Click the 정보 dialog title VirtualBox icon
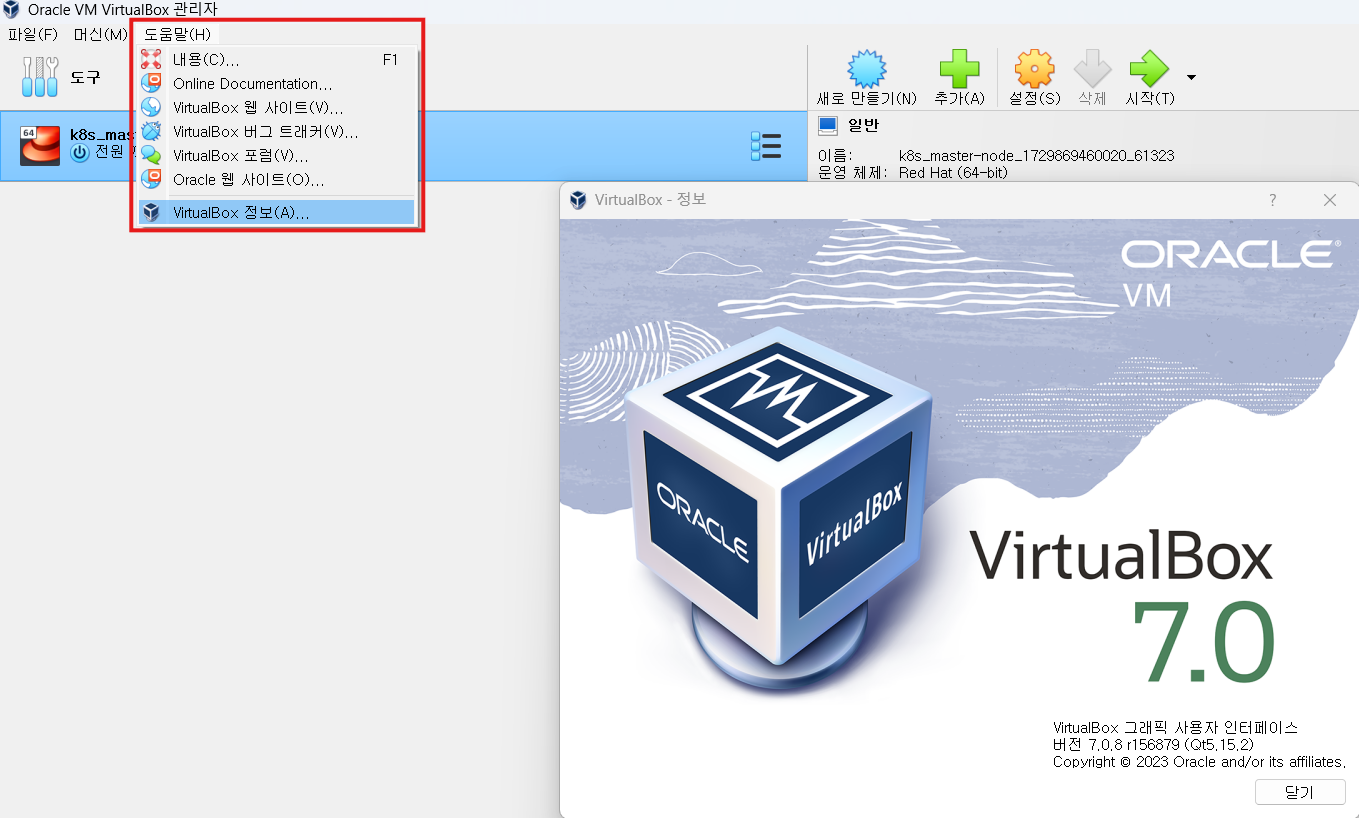 pos(578,200)
